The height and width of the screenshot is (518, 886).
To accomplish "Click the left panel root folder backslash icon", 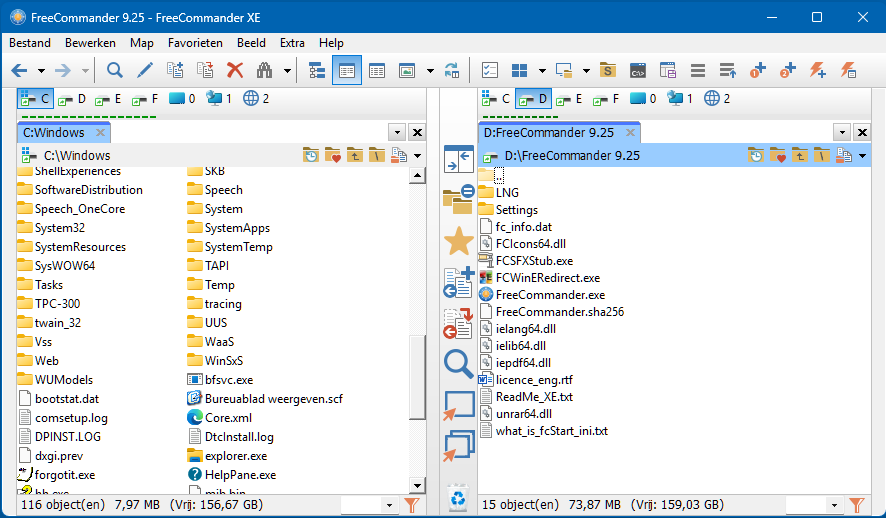I will [x=377, y=155].
